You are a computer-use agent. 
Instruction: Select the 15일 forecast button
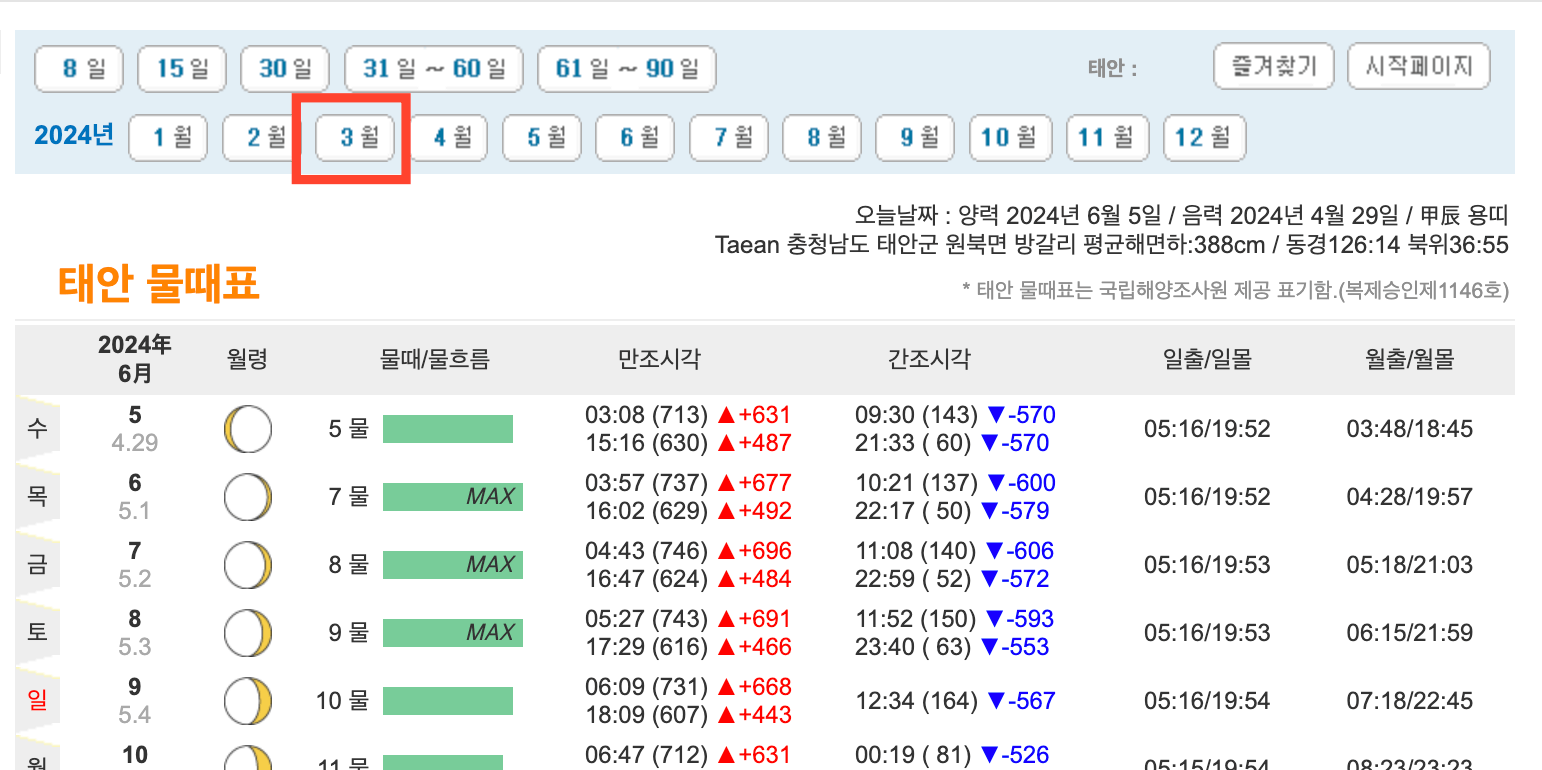(x=183, y=69)
